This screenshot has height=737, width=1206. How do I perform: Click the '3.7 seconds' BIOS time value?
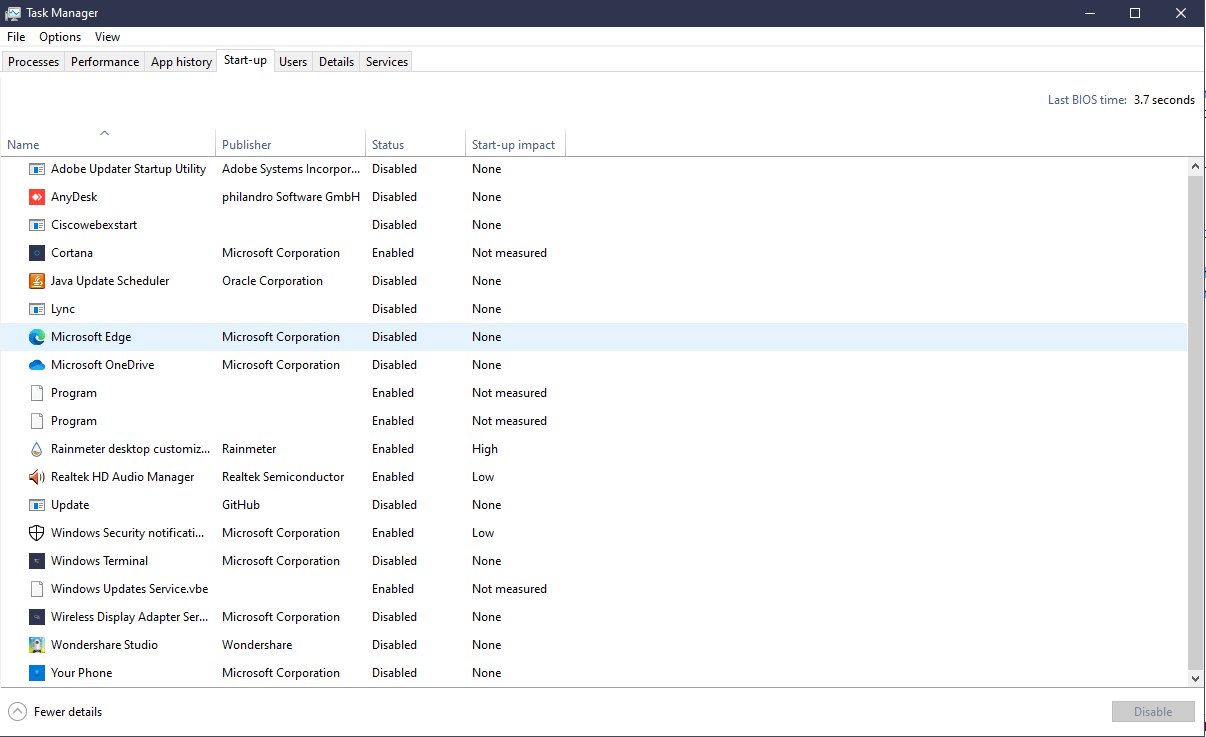[x=1164, y=100]
